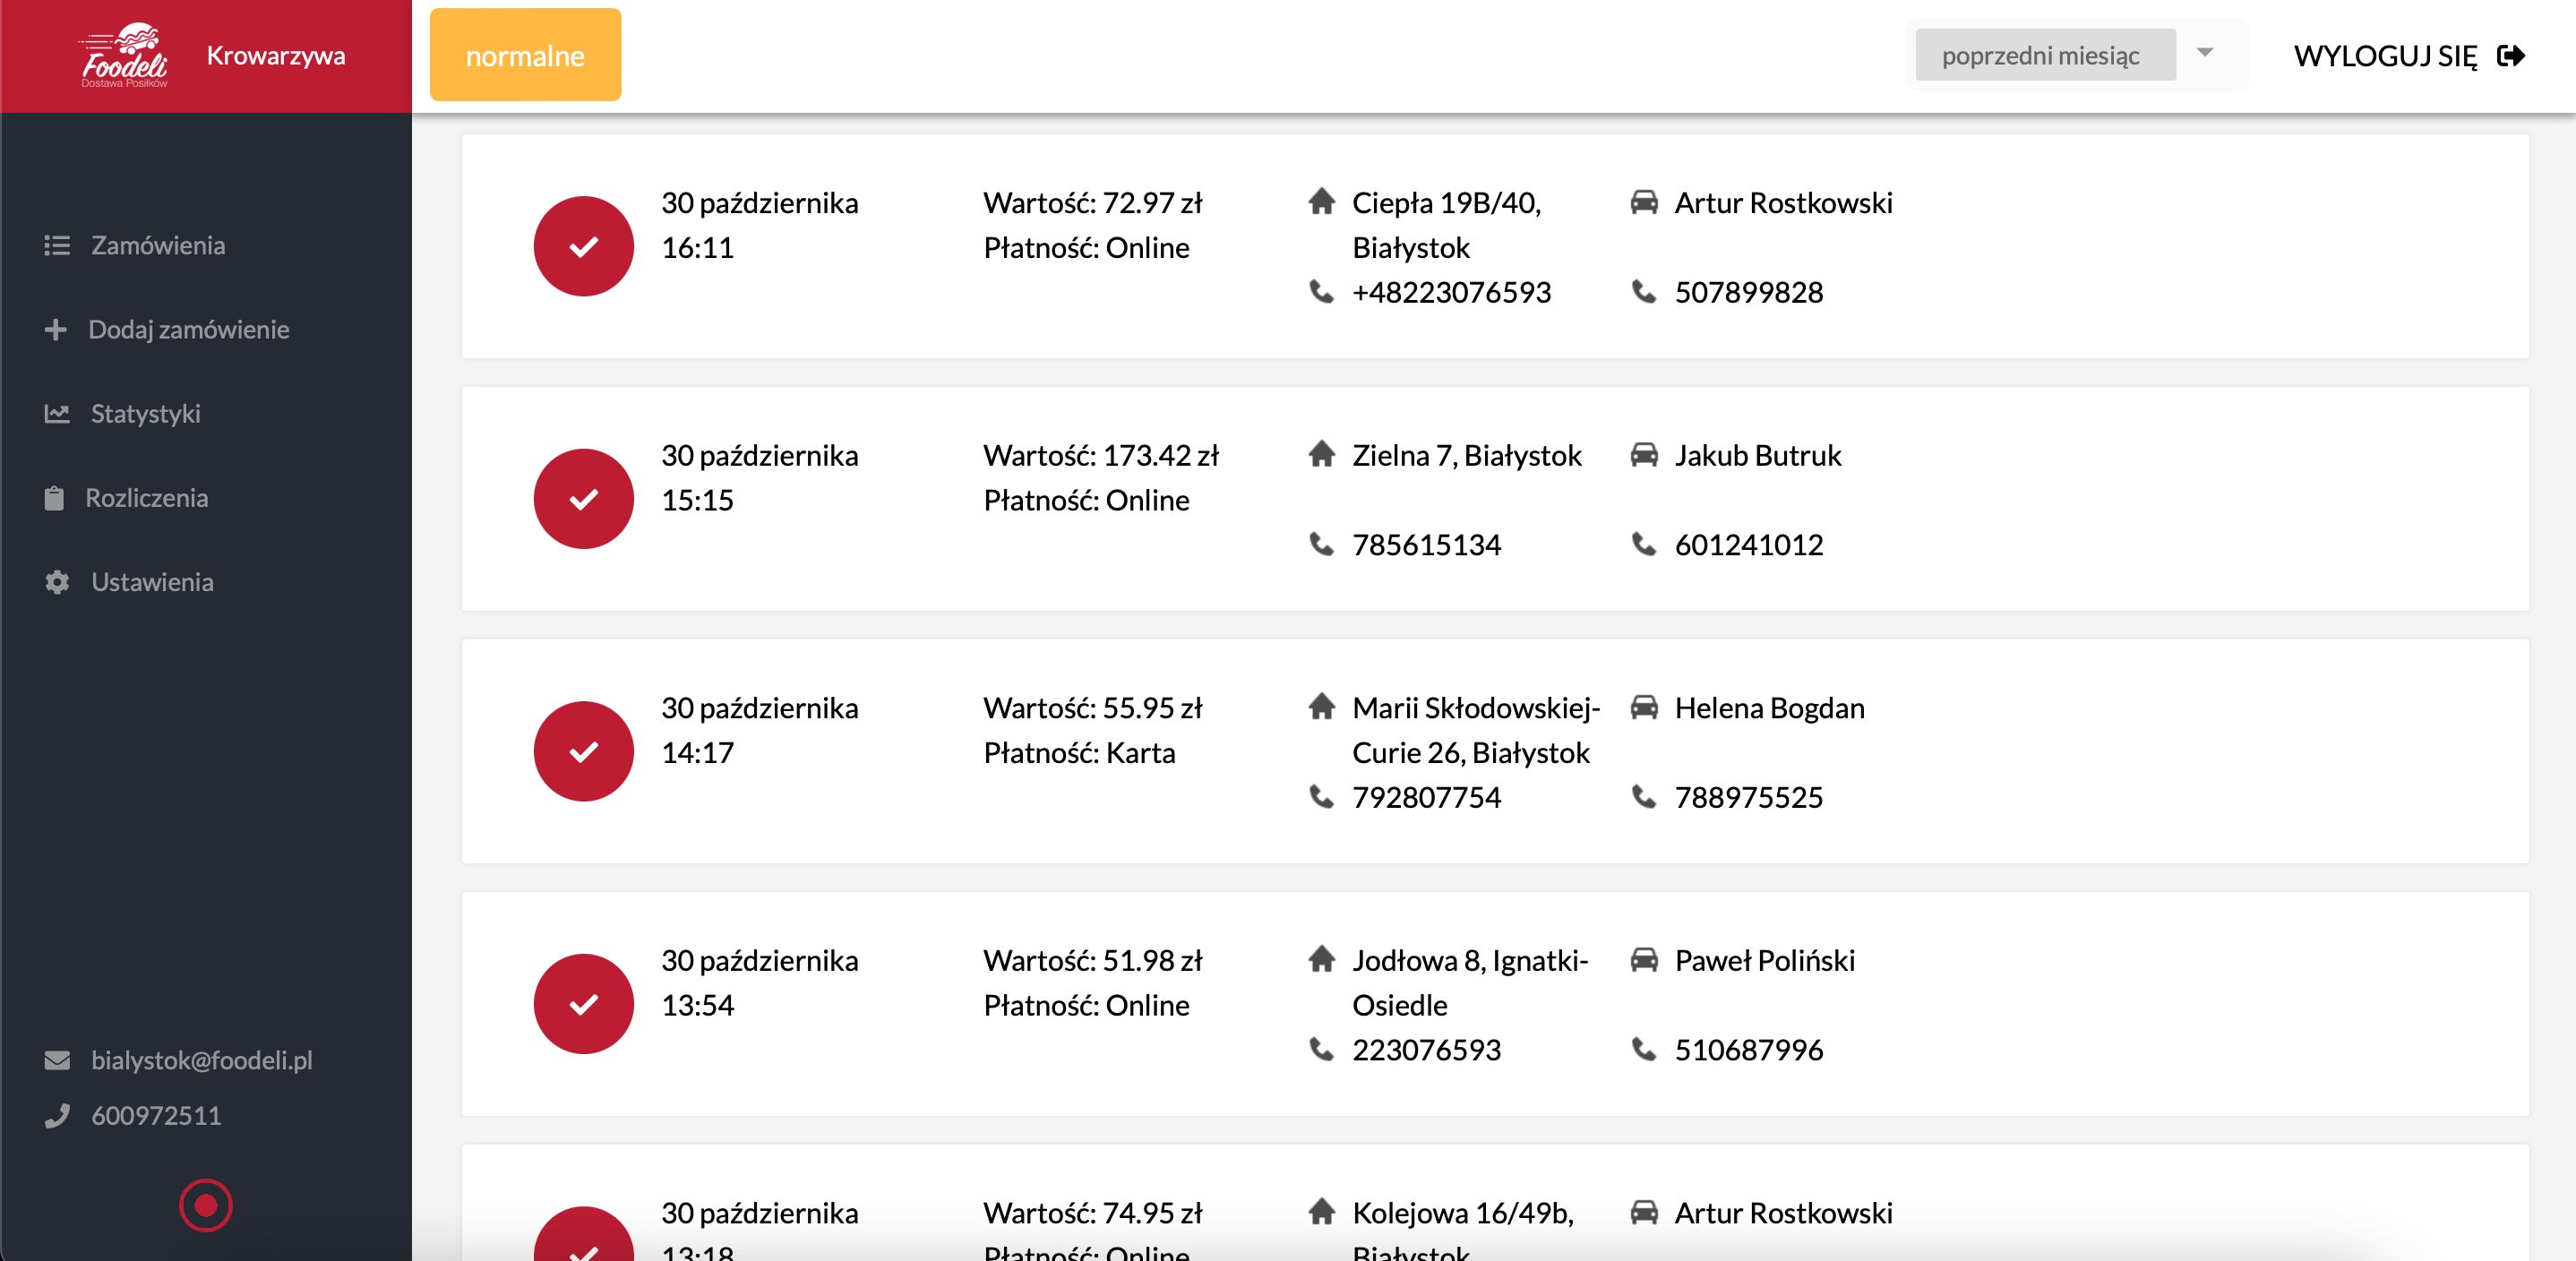Open the Zamówienia menu item
Viewport: 2576px width, 1261px height.
coord(158,245)
